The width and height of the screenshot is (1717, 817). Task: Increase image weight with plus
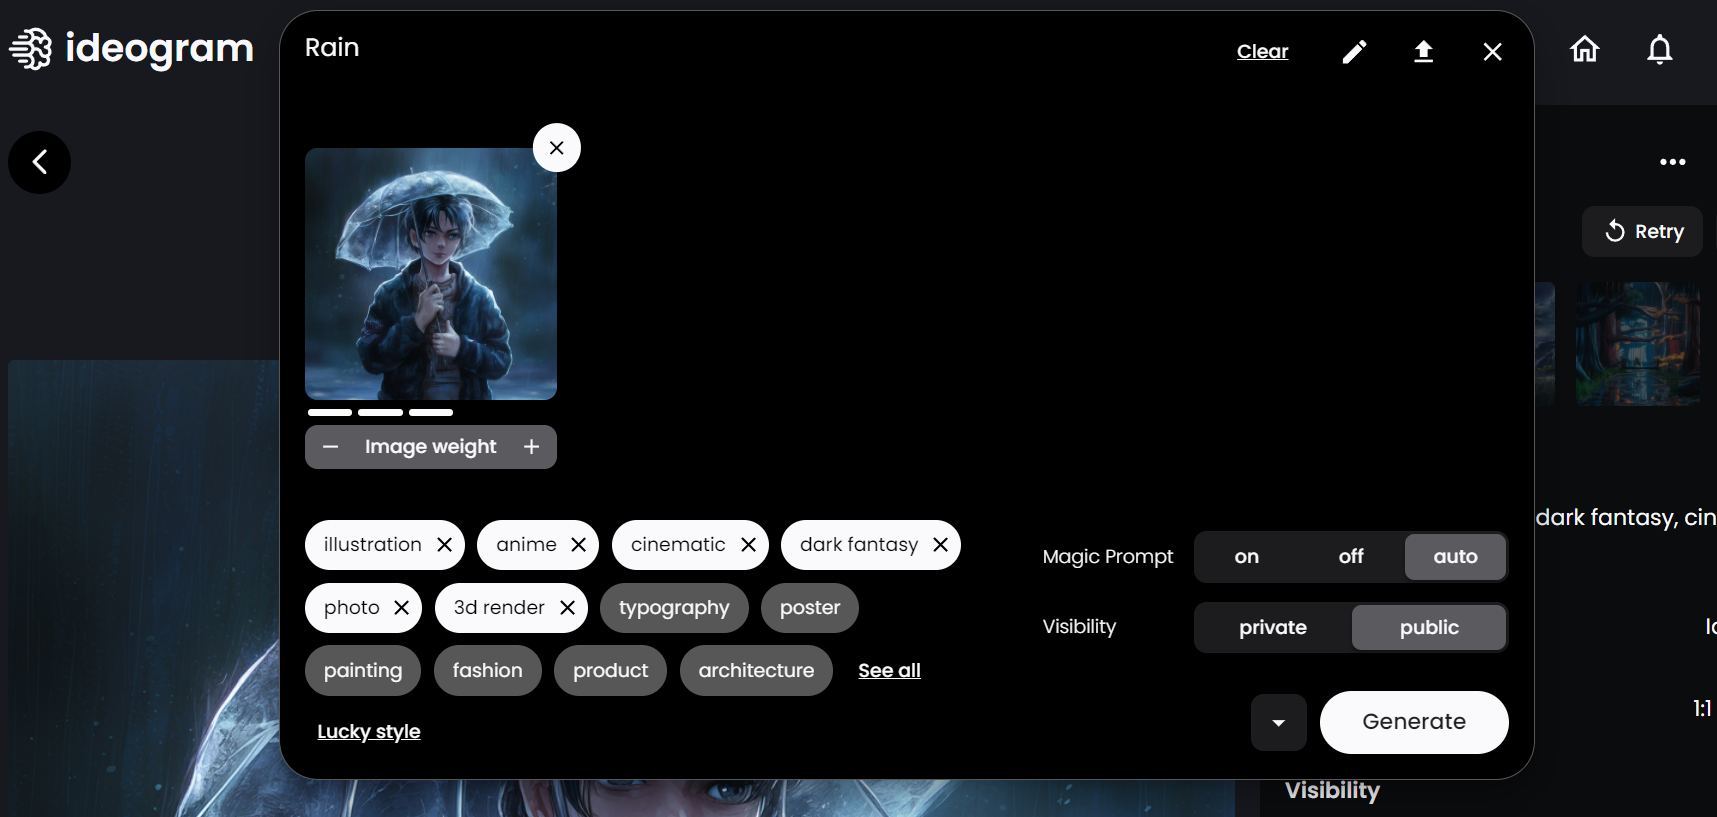pos(532,447)
